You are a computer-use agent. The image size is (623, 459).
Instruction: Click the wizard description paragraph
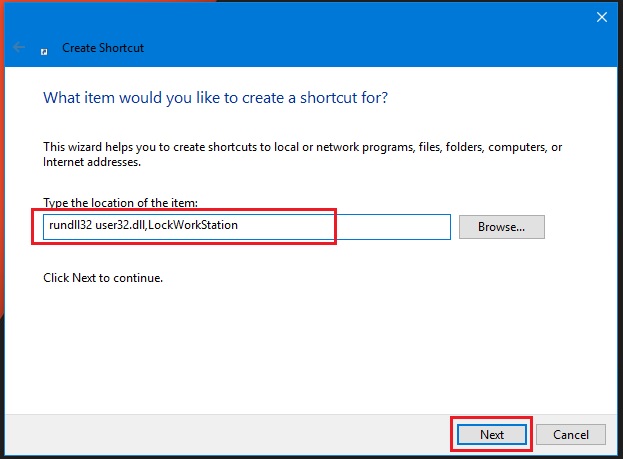click(x=300, y=147)
